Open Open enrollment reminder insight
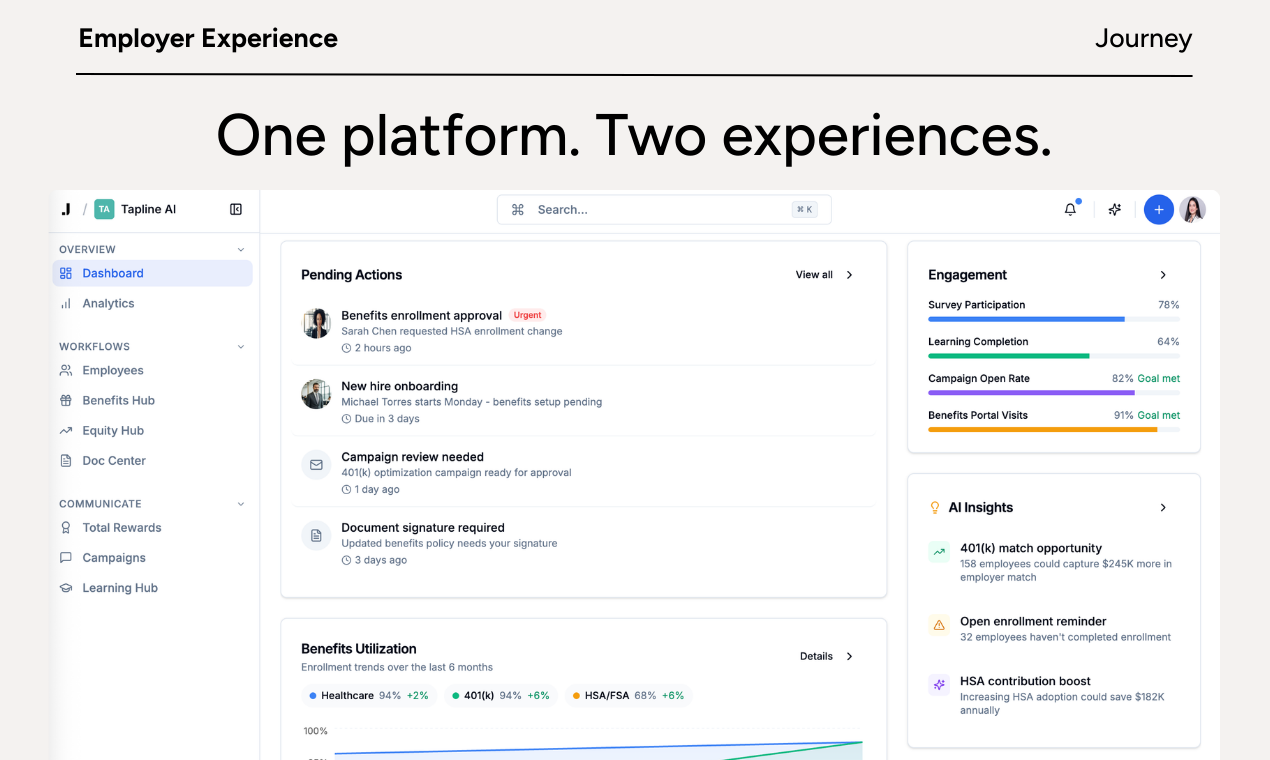1270x760 pixels. (1054, 629)
